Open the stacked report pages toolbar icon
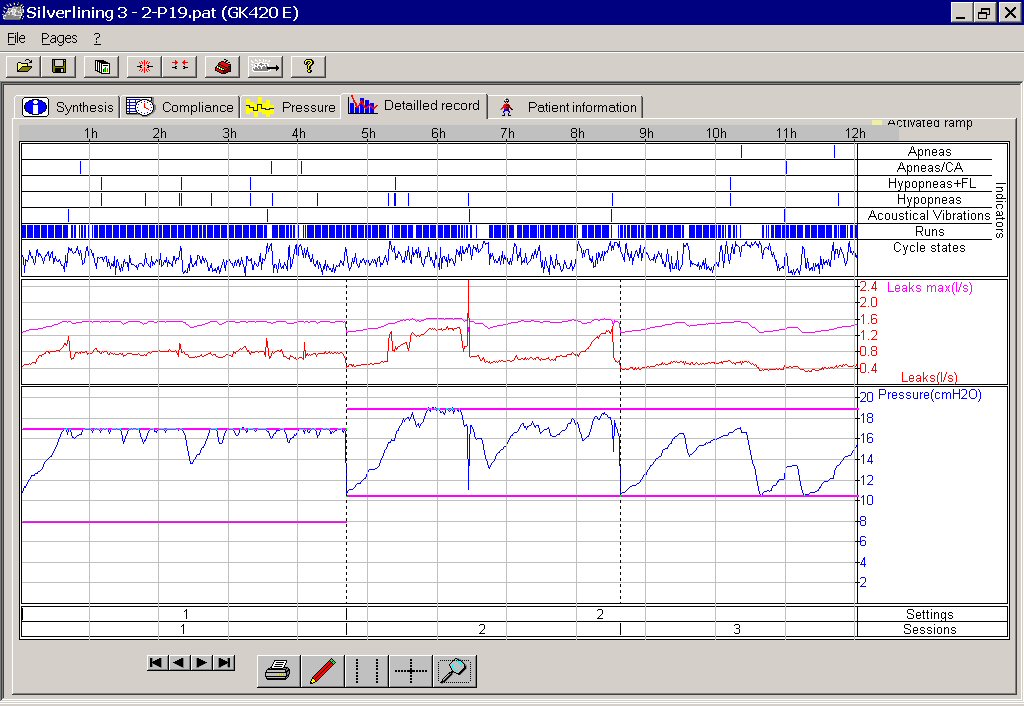The height and width of the screenshot is (706, 1024). 101,66
